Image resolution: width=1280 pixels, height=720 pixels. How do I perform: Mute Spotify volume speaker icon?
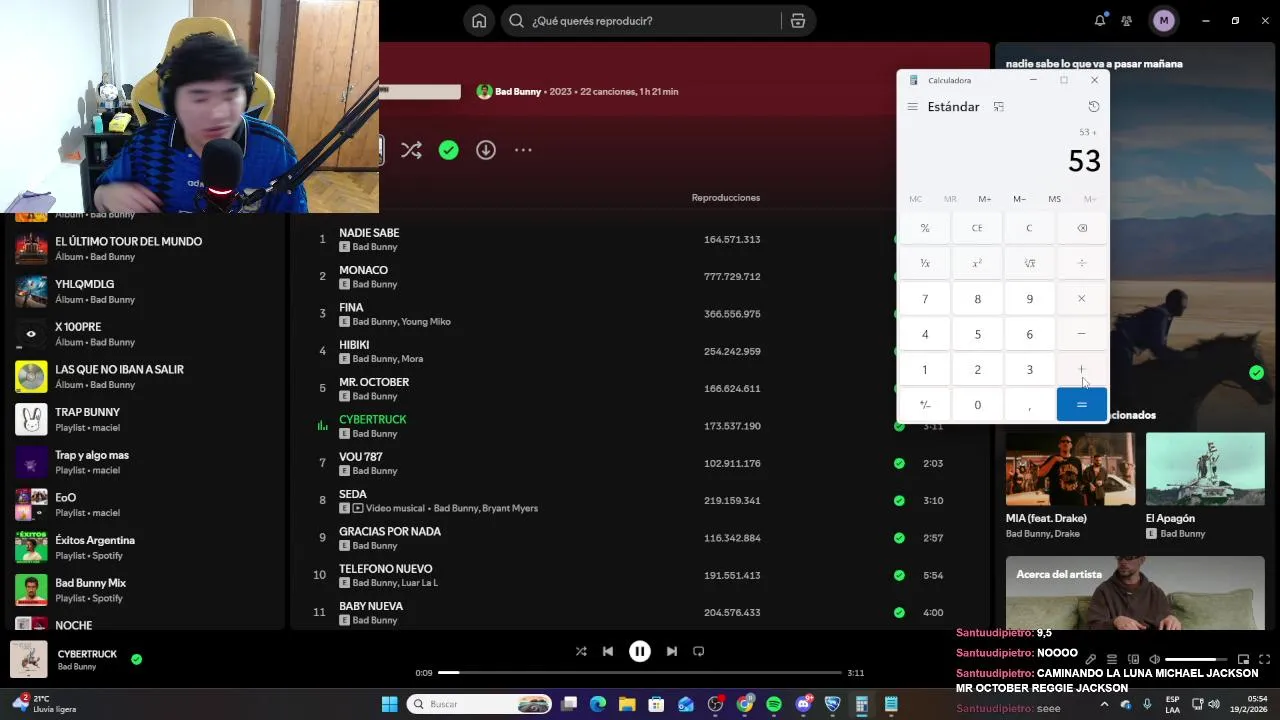click(x=1155, y=660)
